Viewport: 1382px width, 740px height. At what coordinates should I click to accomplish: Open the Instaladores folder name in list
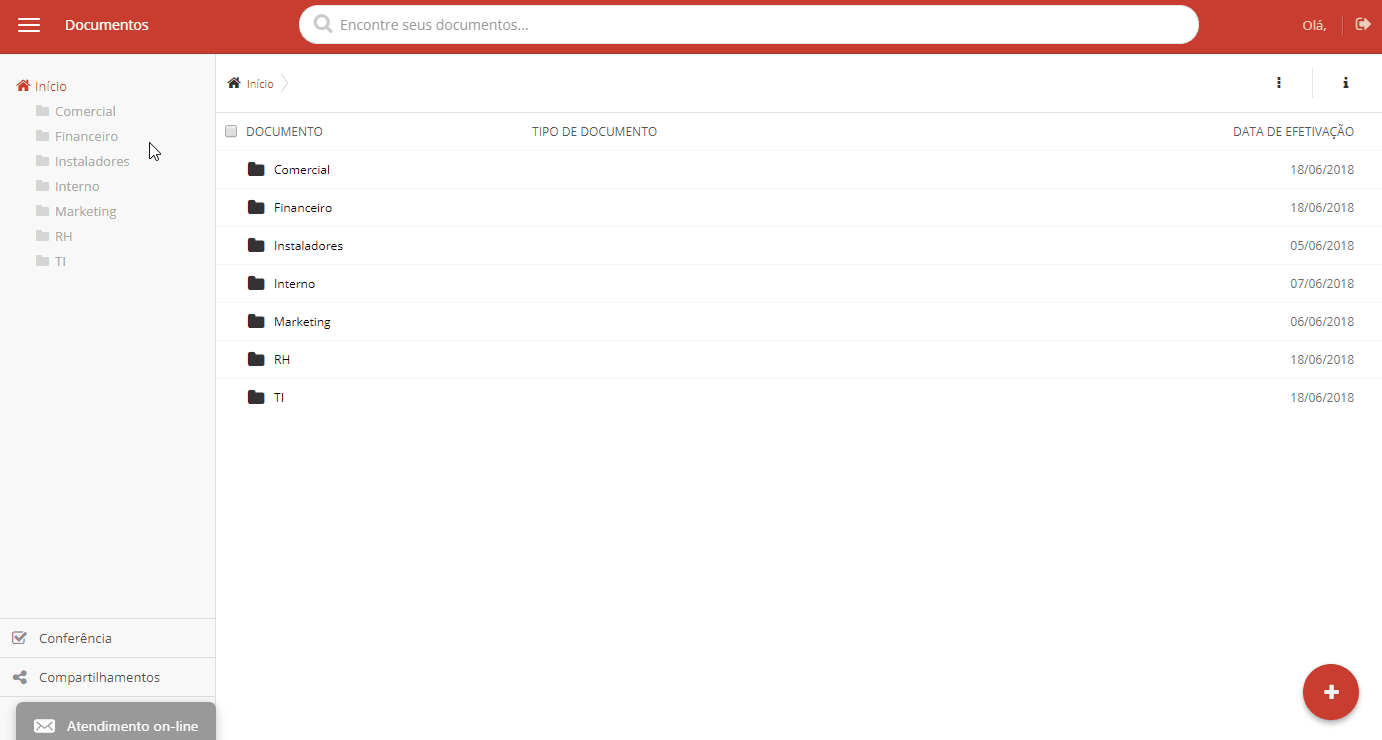pos(308,245)
